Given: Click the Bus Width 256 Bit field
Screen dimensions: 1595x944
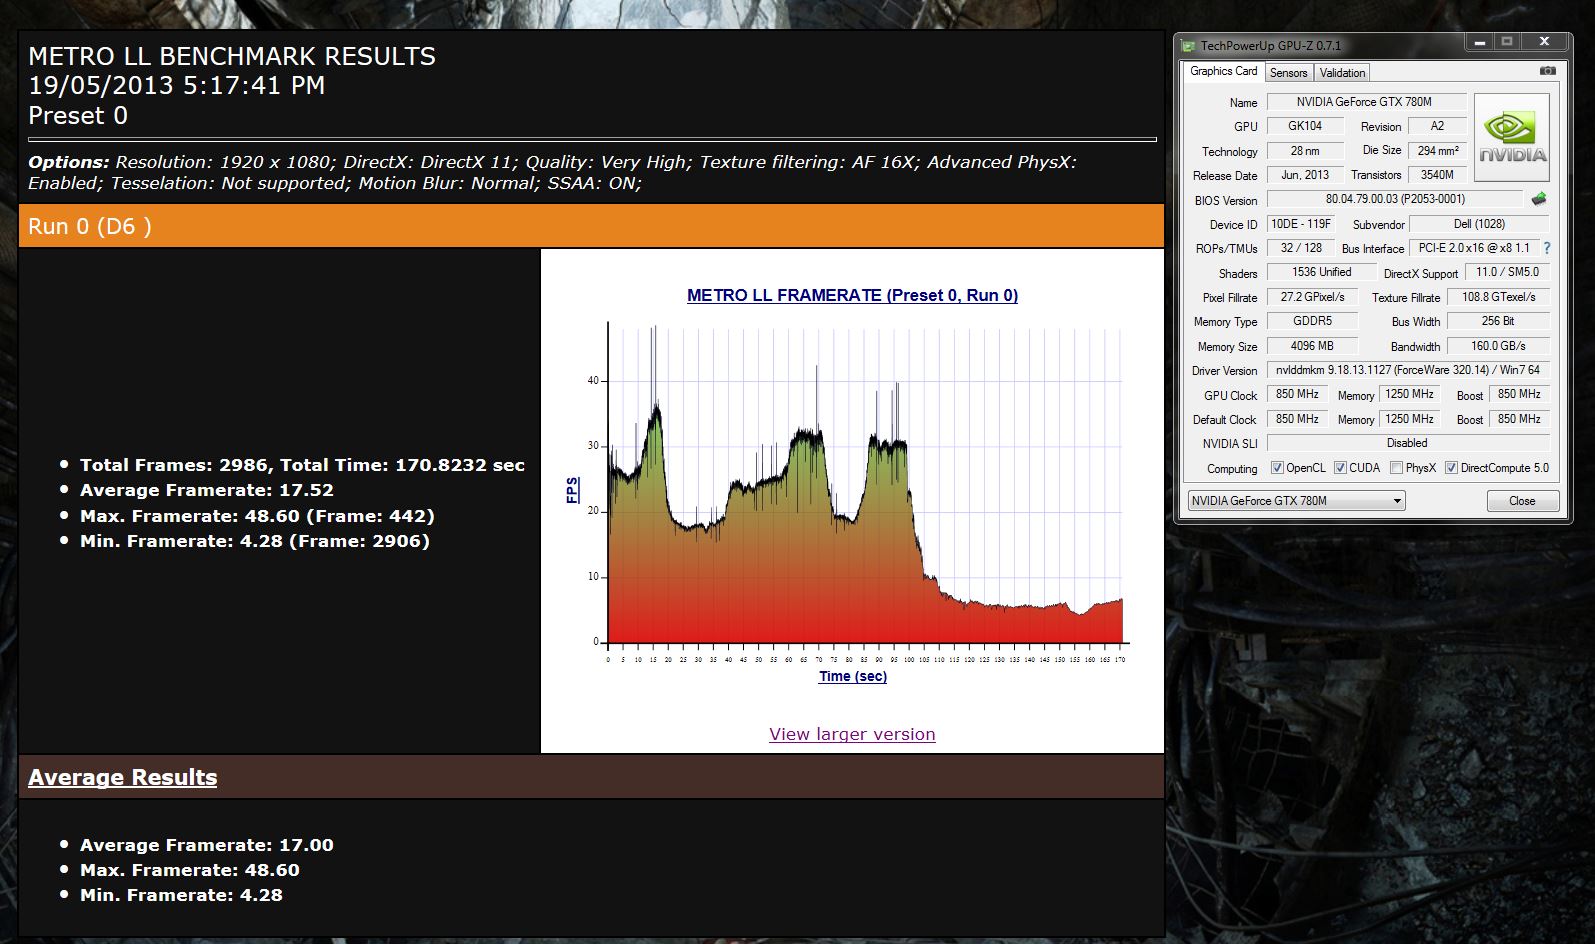Looking at the screenshot, I should click(x=1498, y=321).
